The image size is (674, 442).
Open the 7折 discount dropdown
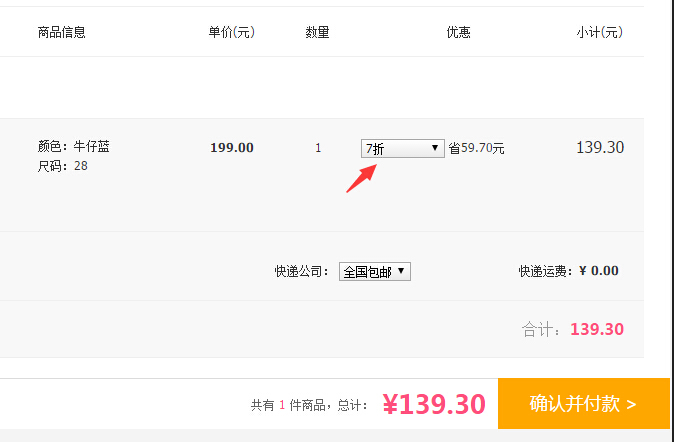(402, 148)
